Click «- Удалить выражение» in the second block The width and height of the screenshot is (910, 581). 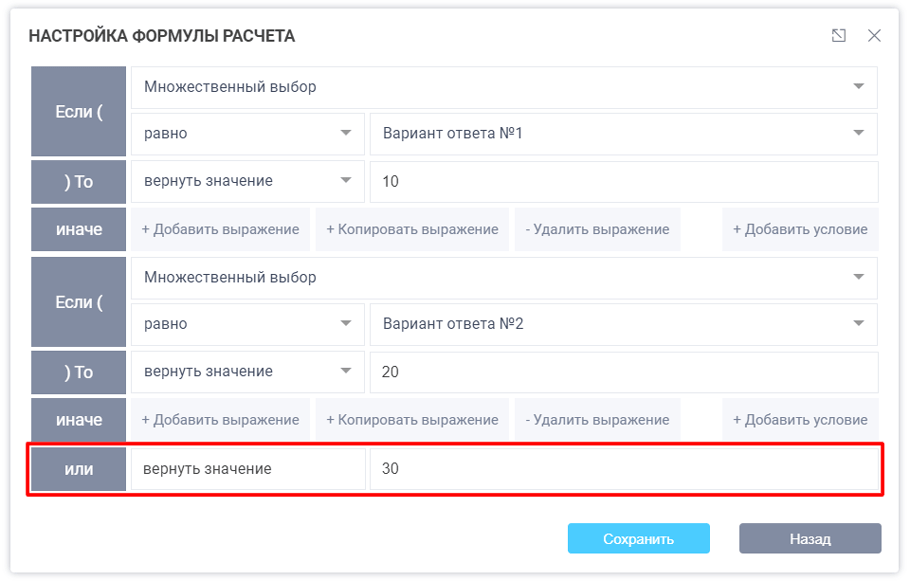click(598, 419)
